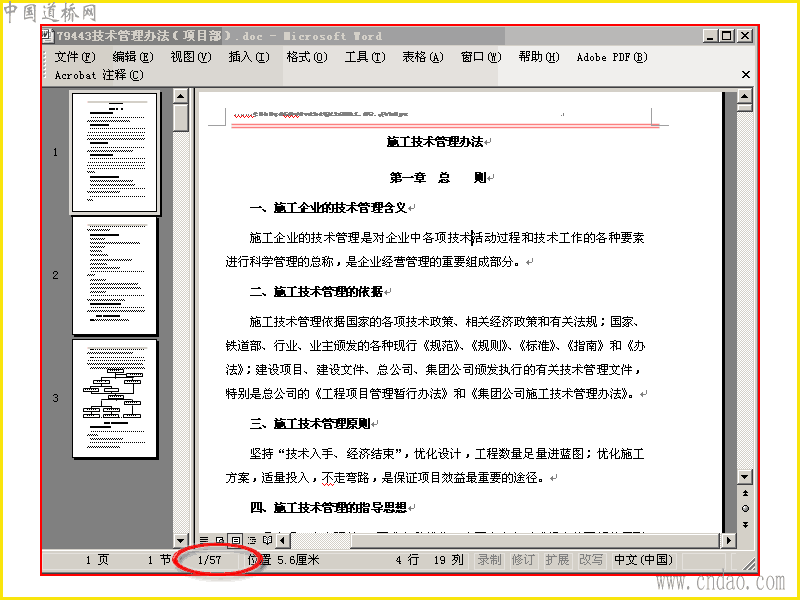The image size is (800, 600).
Task: Click the Next Page double-arrow button
Action: click(x=745, y=524)
